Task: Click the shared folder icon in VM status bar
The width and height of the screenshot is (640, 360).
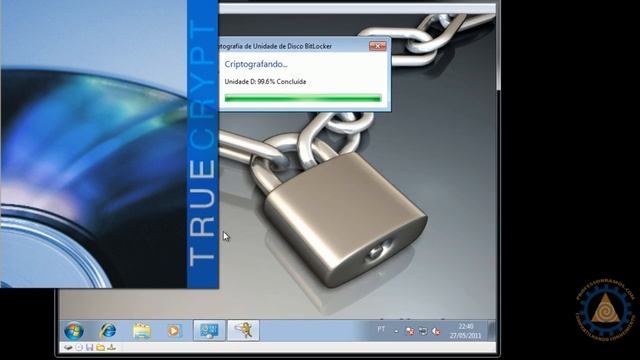Action: 100,347
